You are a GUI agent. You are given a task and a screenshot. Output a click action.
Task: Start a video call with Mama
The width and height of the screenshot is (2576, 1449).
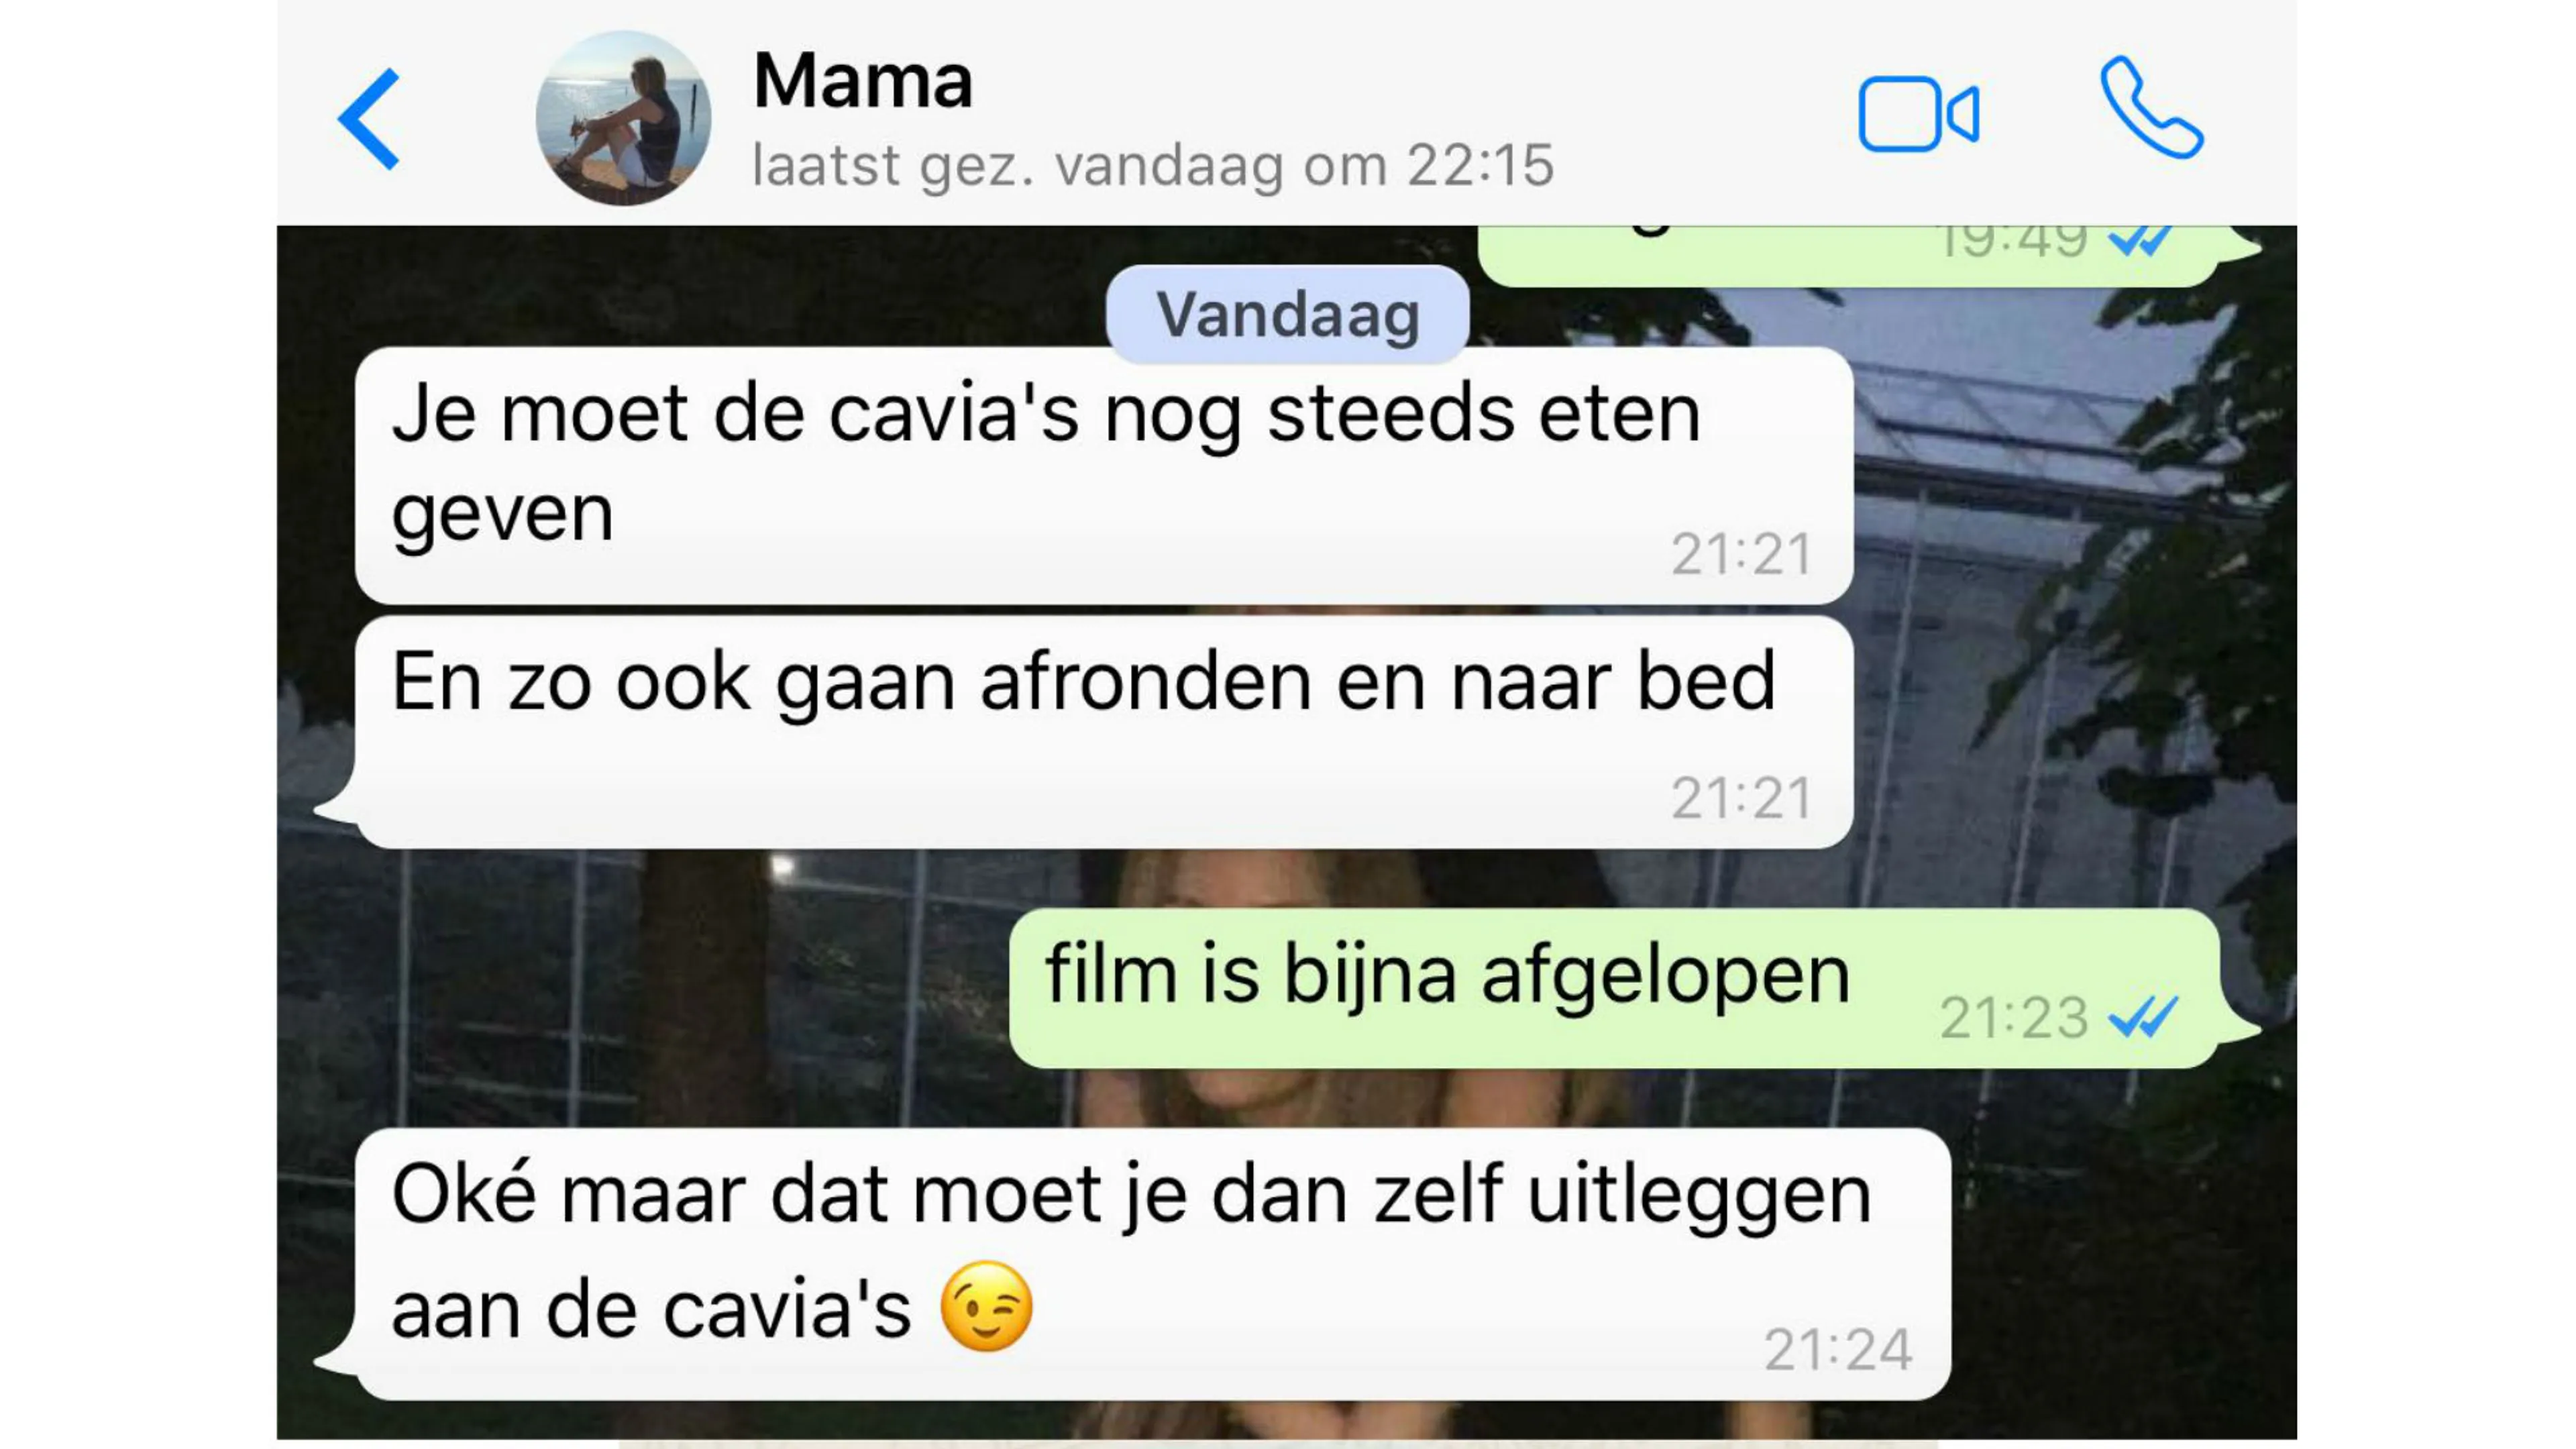point(1918,114)
